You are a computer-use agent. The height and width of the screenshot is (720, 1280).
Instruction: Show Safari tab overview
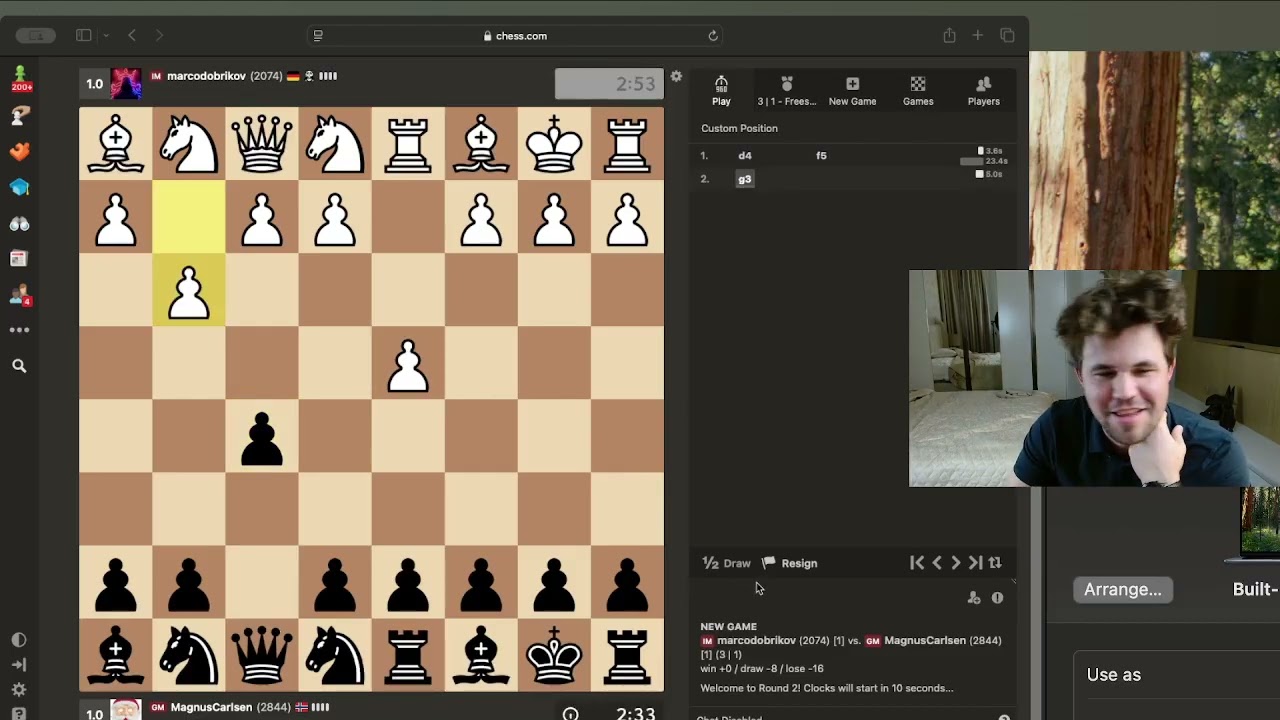[x=1007, y=36]
